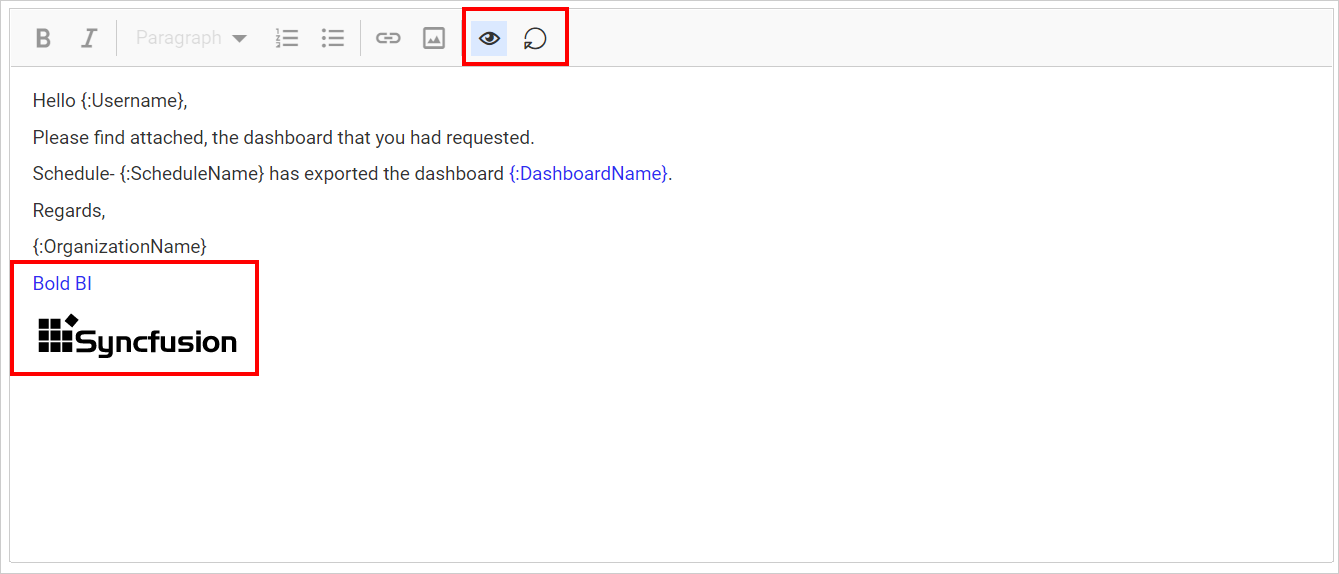The height and width of the screenshot is (574, 1339).
Task: Select the {:ScheduleName} placeholder text
Action: click(x=192, y=173)
